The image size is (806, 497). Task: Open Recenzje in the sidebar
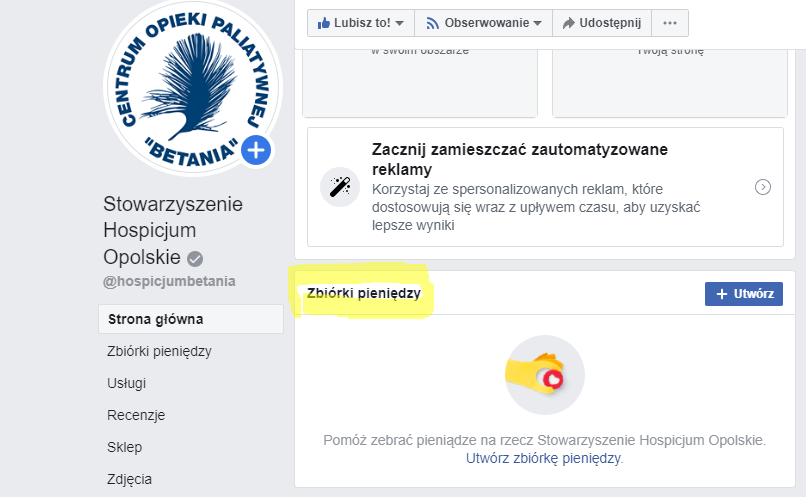pos(136,415)
